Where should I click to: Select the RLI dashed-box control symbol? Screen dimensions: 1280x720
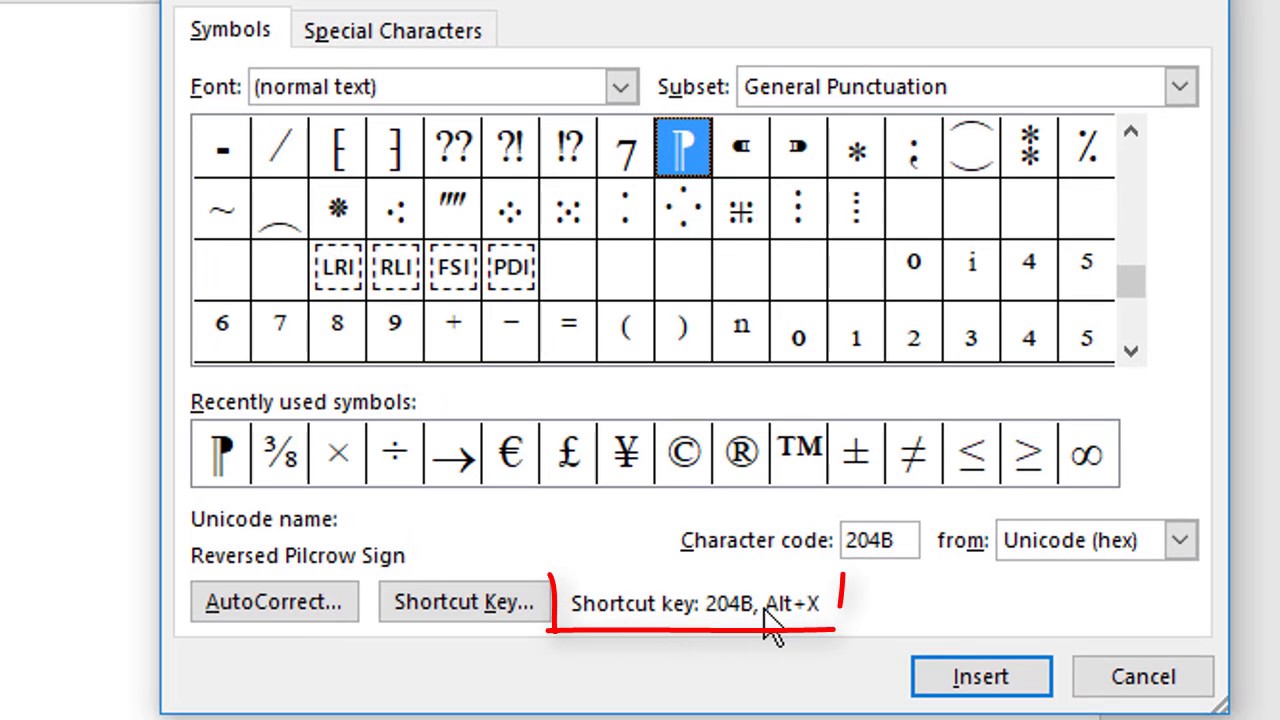coord(395,268)
